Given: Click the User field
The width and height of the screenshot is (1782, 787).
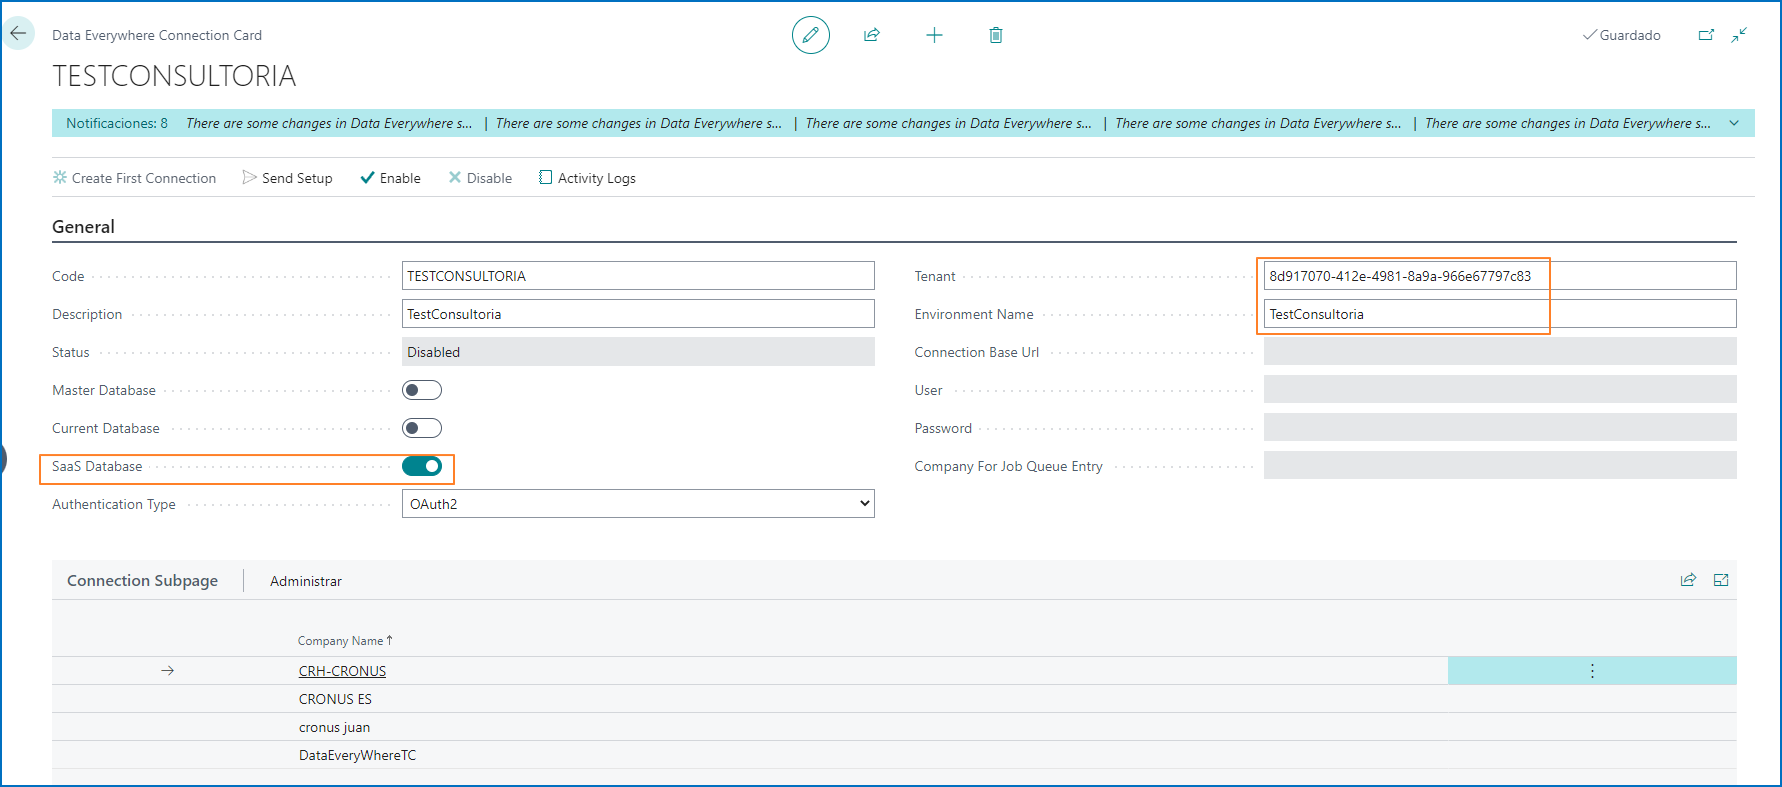Looking at the screenshot, I should [x=1500, y=390].
